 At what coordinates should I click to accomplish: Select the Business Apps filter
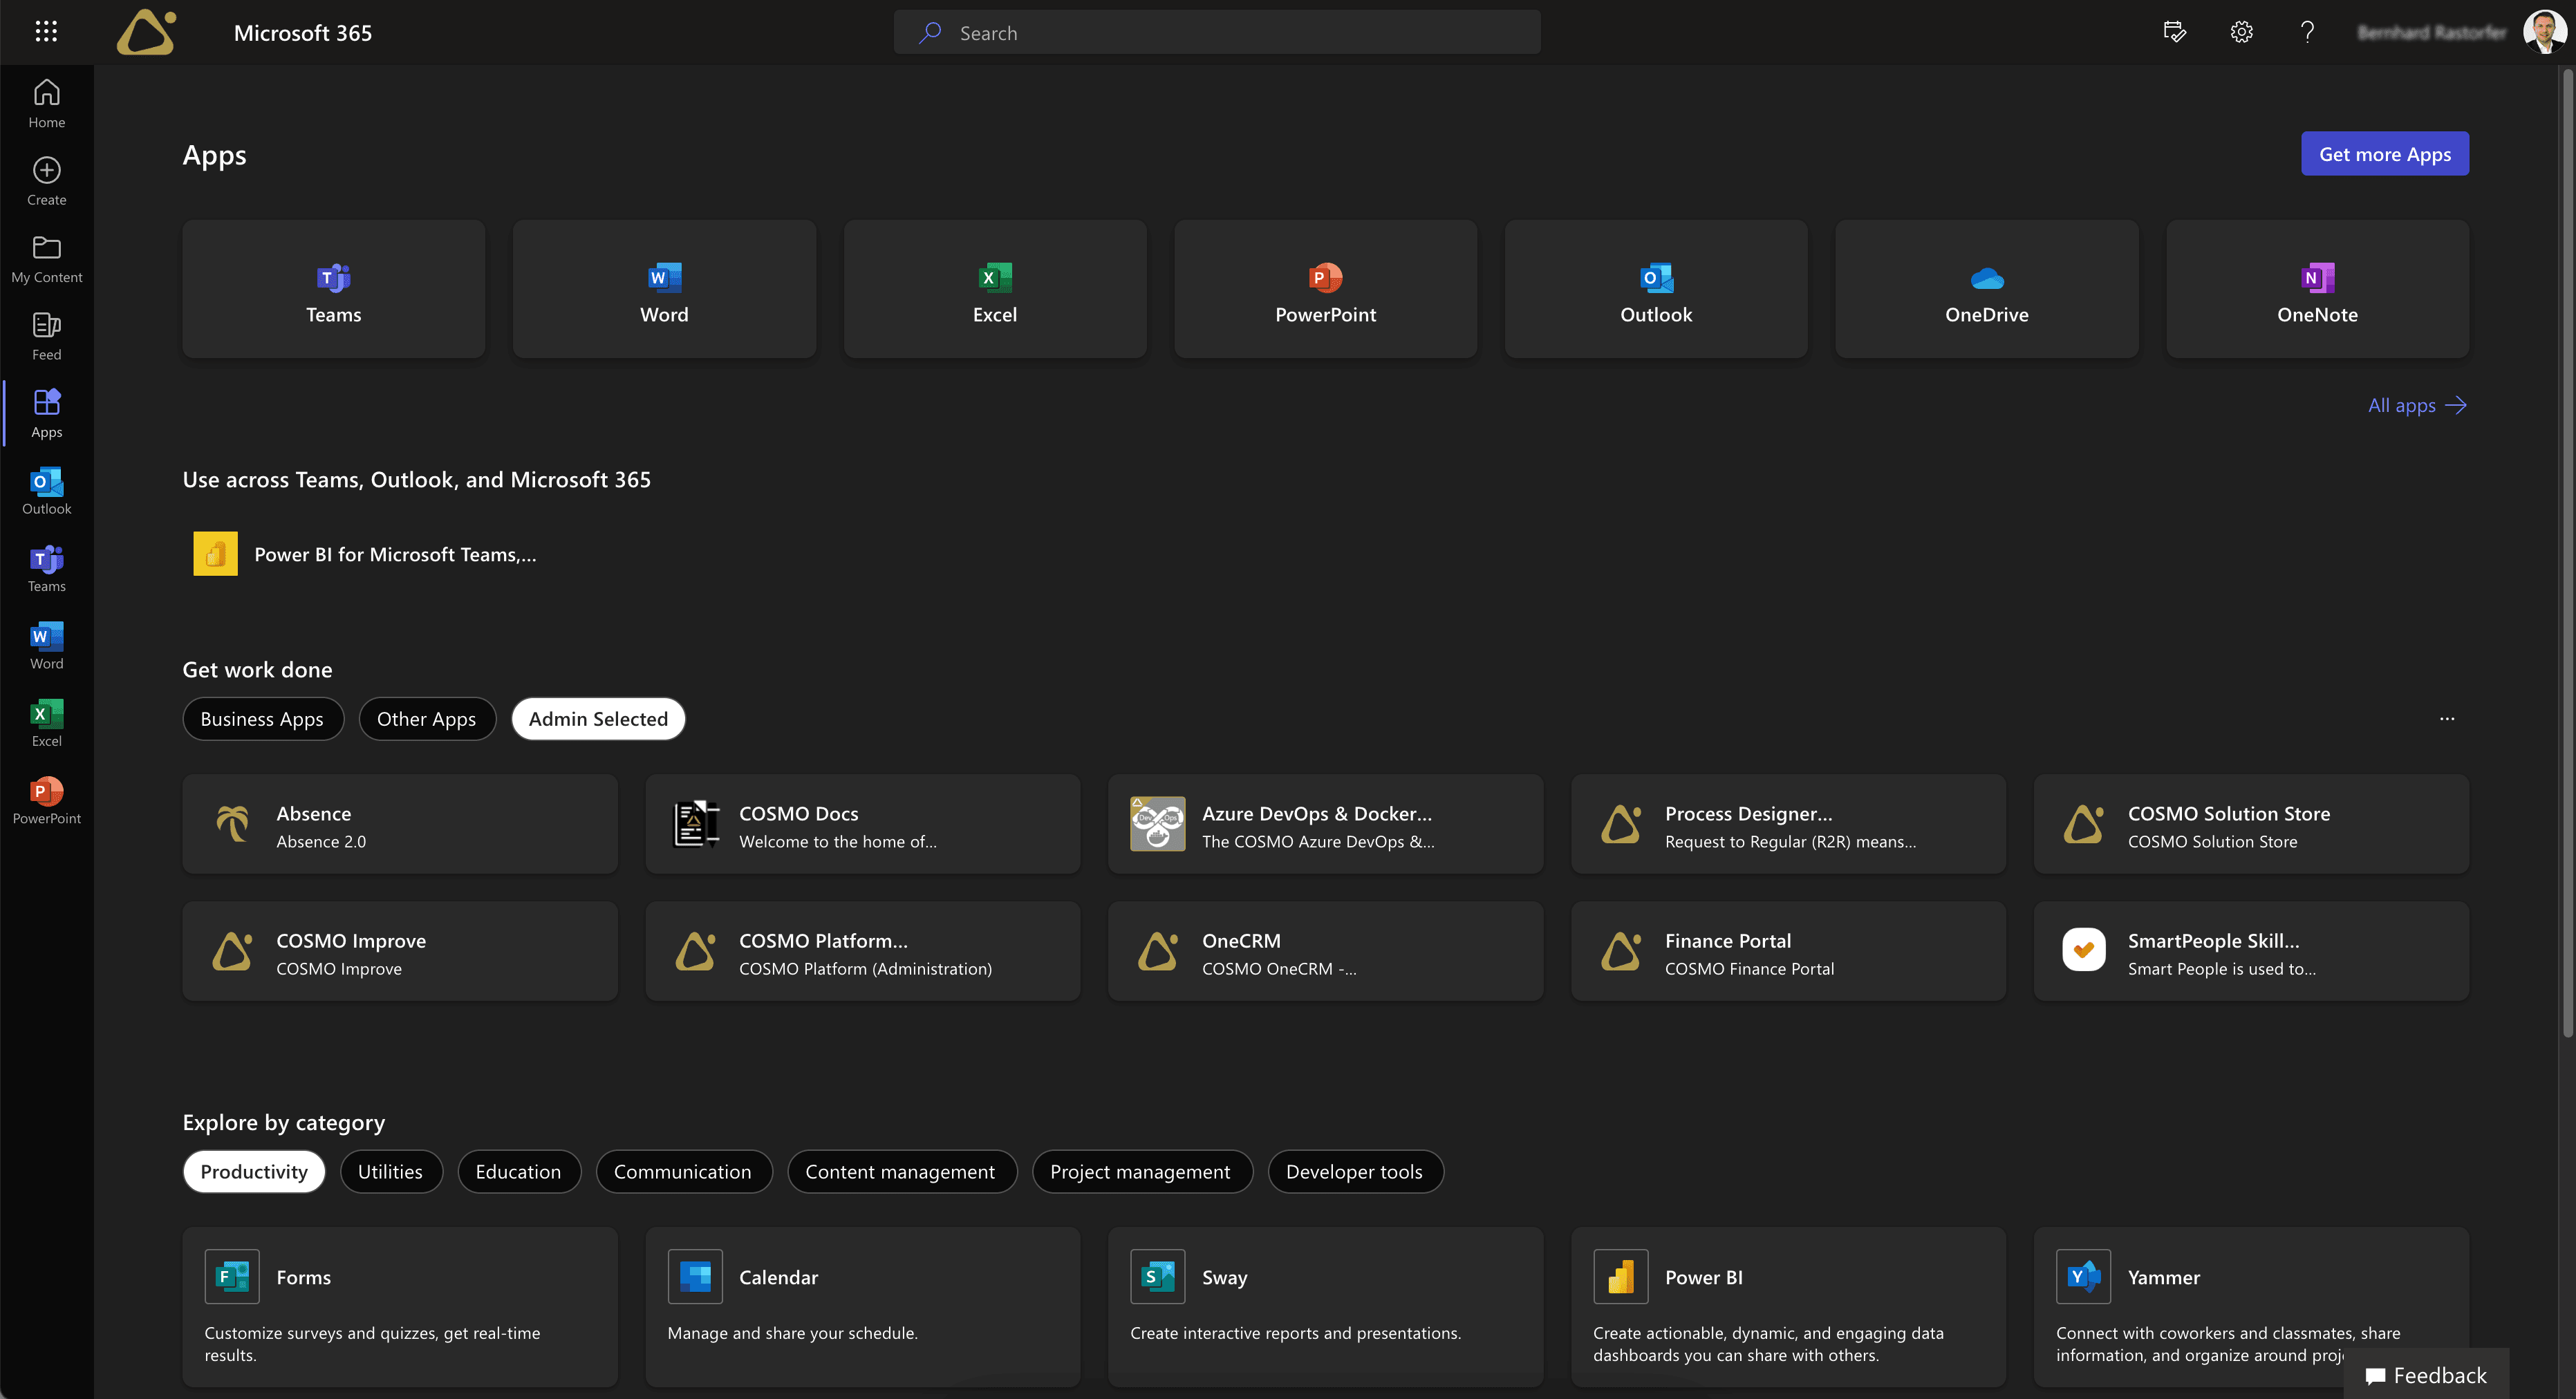point(262,719)
